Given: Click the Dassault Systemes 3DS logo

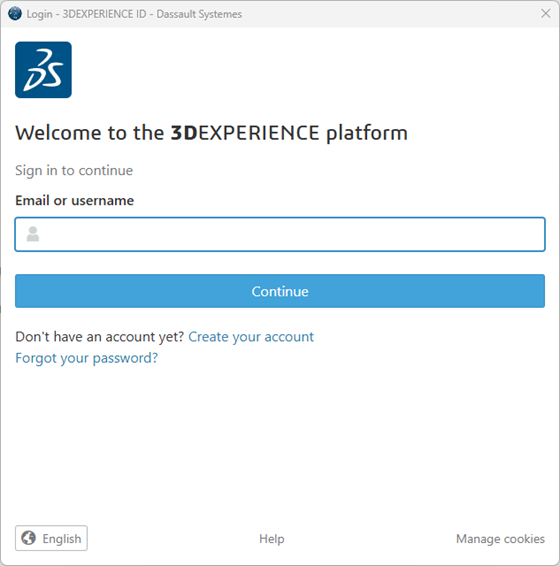Looking at the screenshot, I should pyautogui.click(x=43, y=70).
